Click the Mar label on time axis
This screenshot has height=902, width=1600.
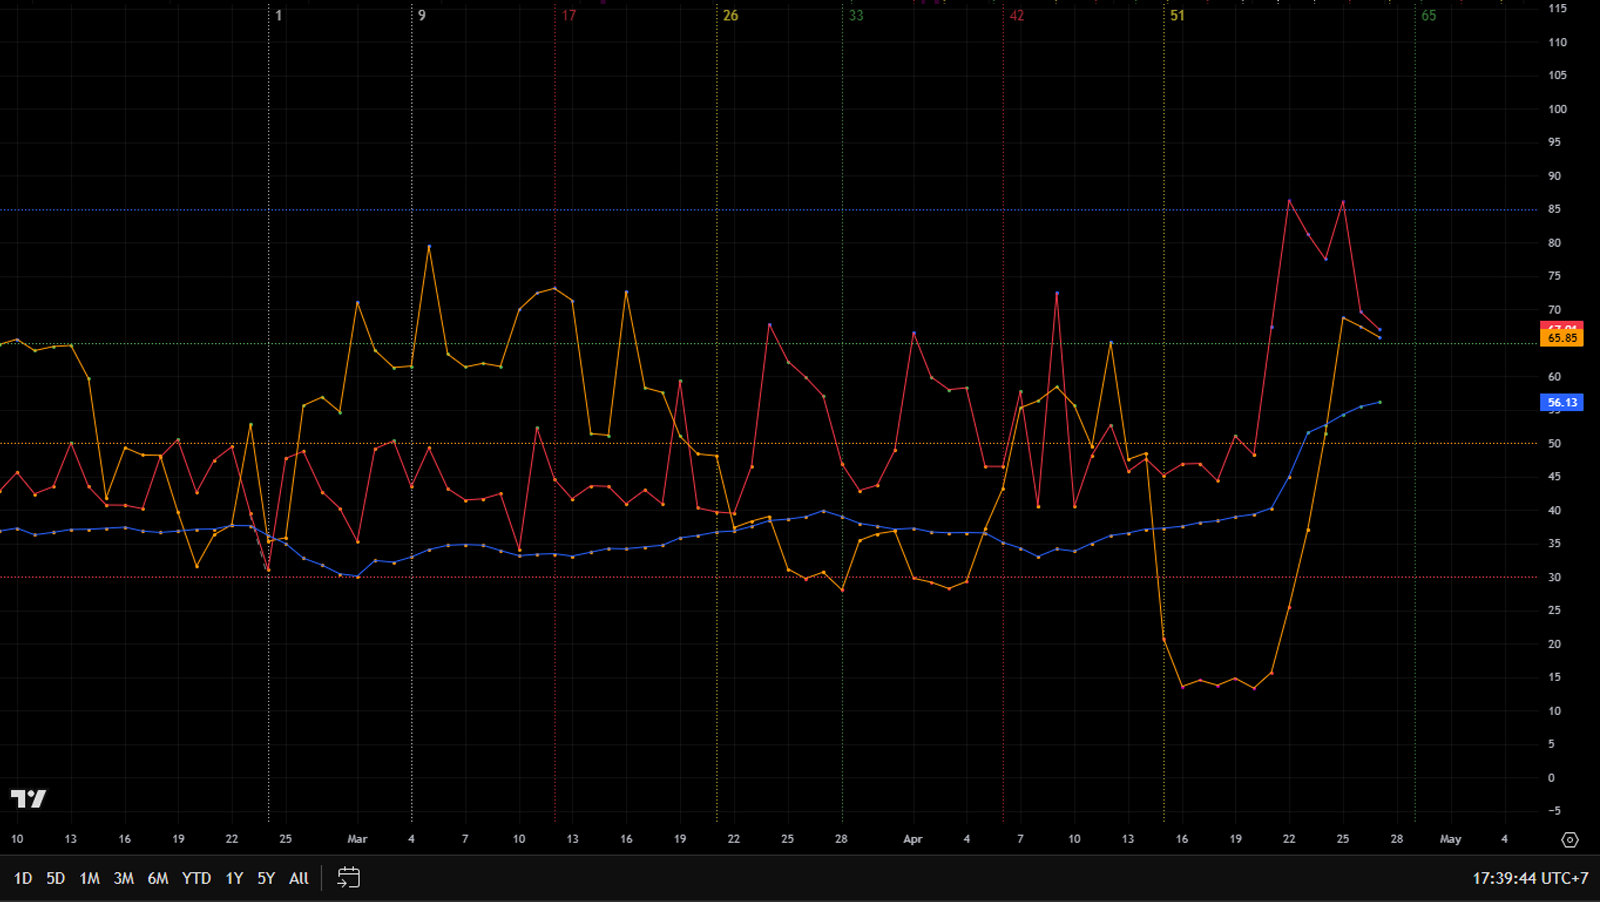coord(357,839)
